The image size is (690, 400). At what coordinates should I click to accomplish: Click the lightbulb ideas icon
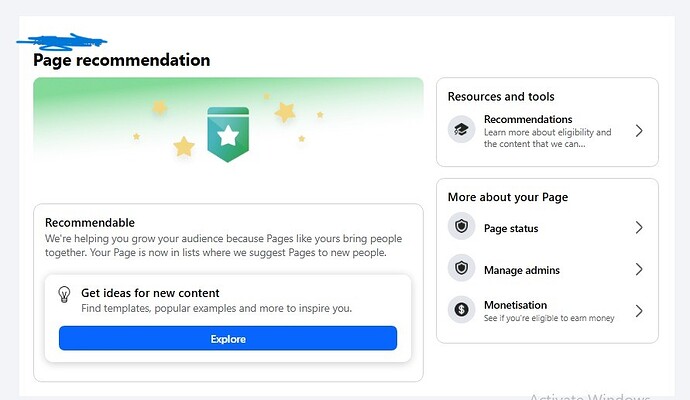[65, 294]
